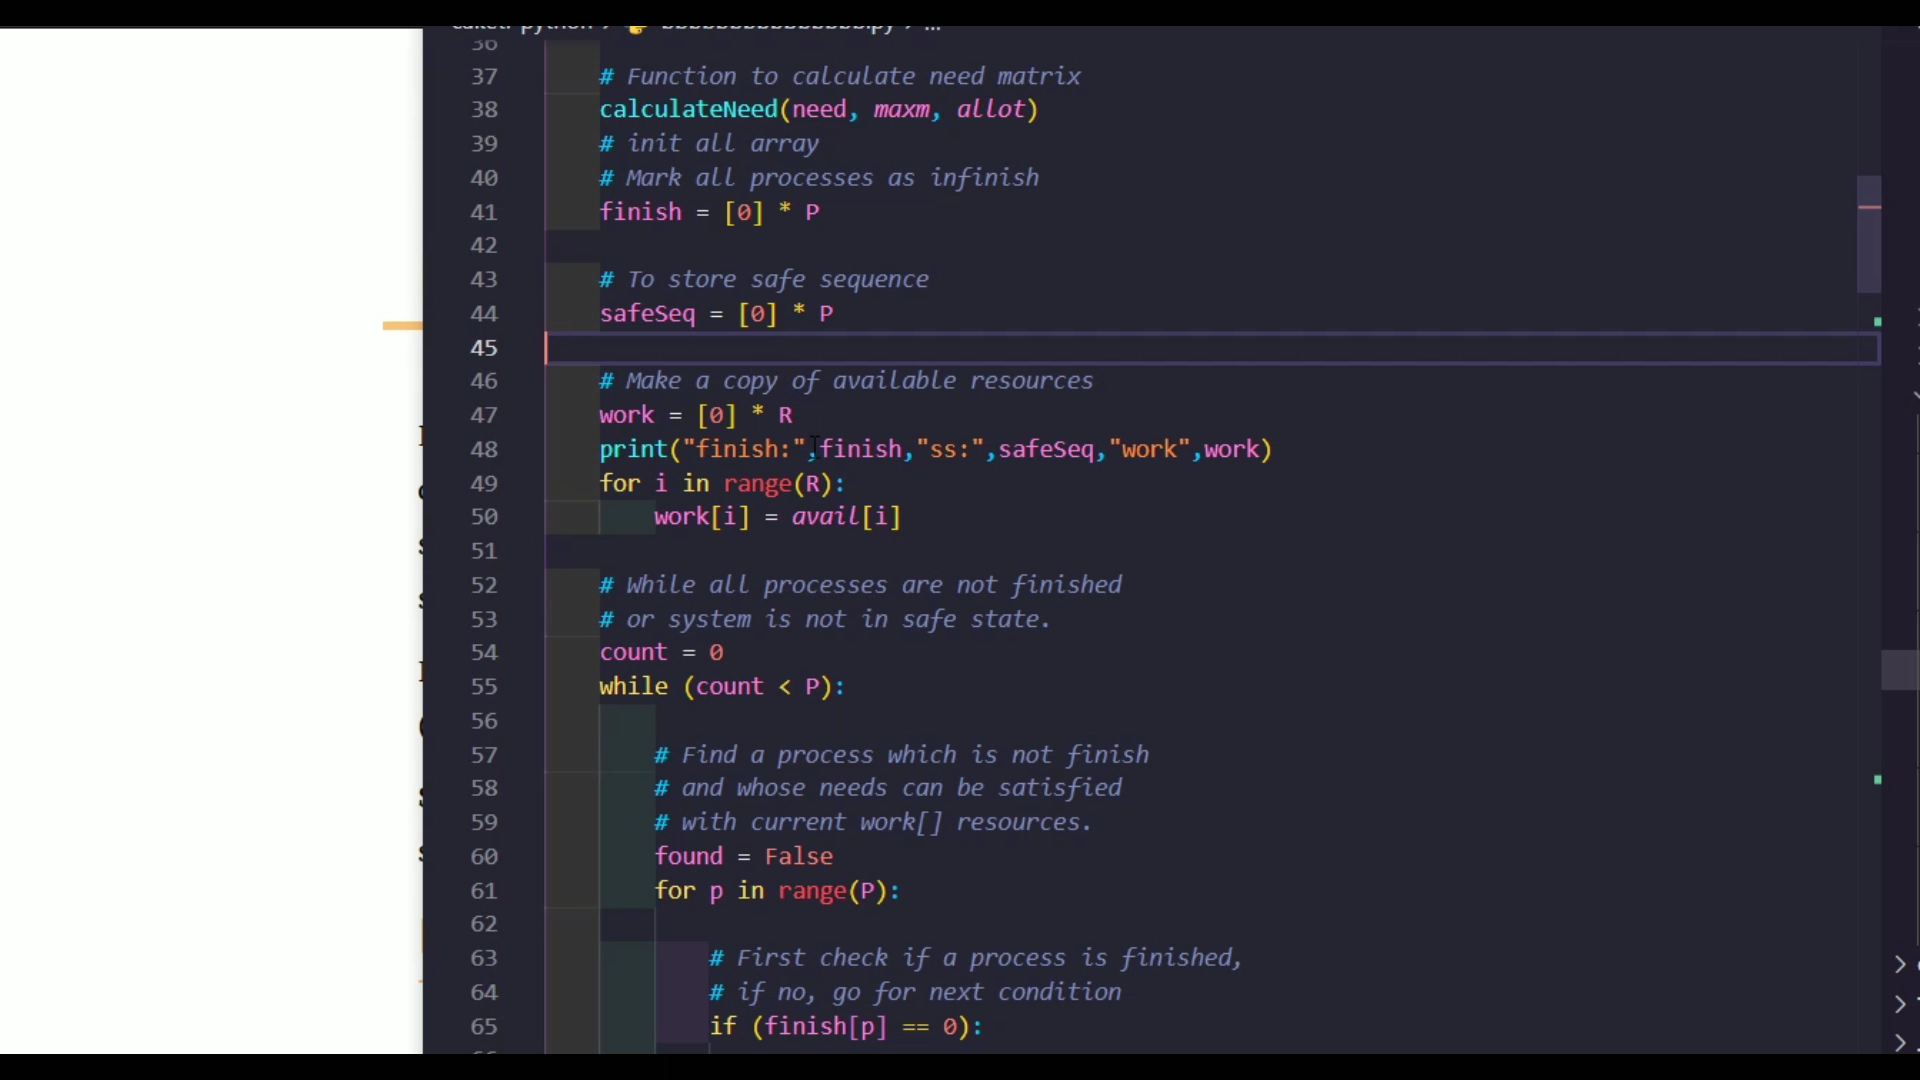
Task: Click line number 65 in the gutter
Action: tap(484, 1027)
